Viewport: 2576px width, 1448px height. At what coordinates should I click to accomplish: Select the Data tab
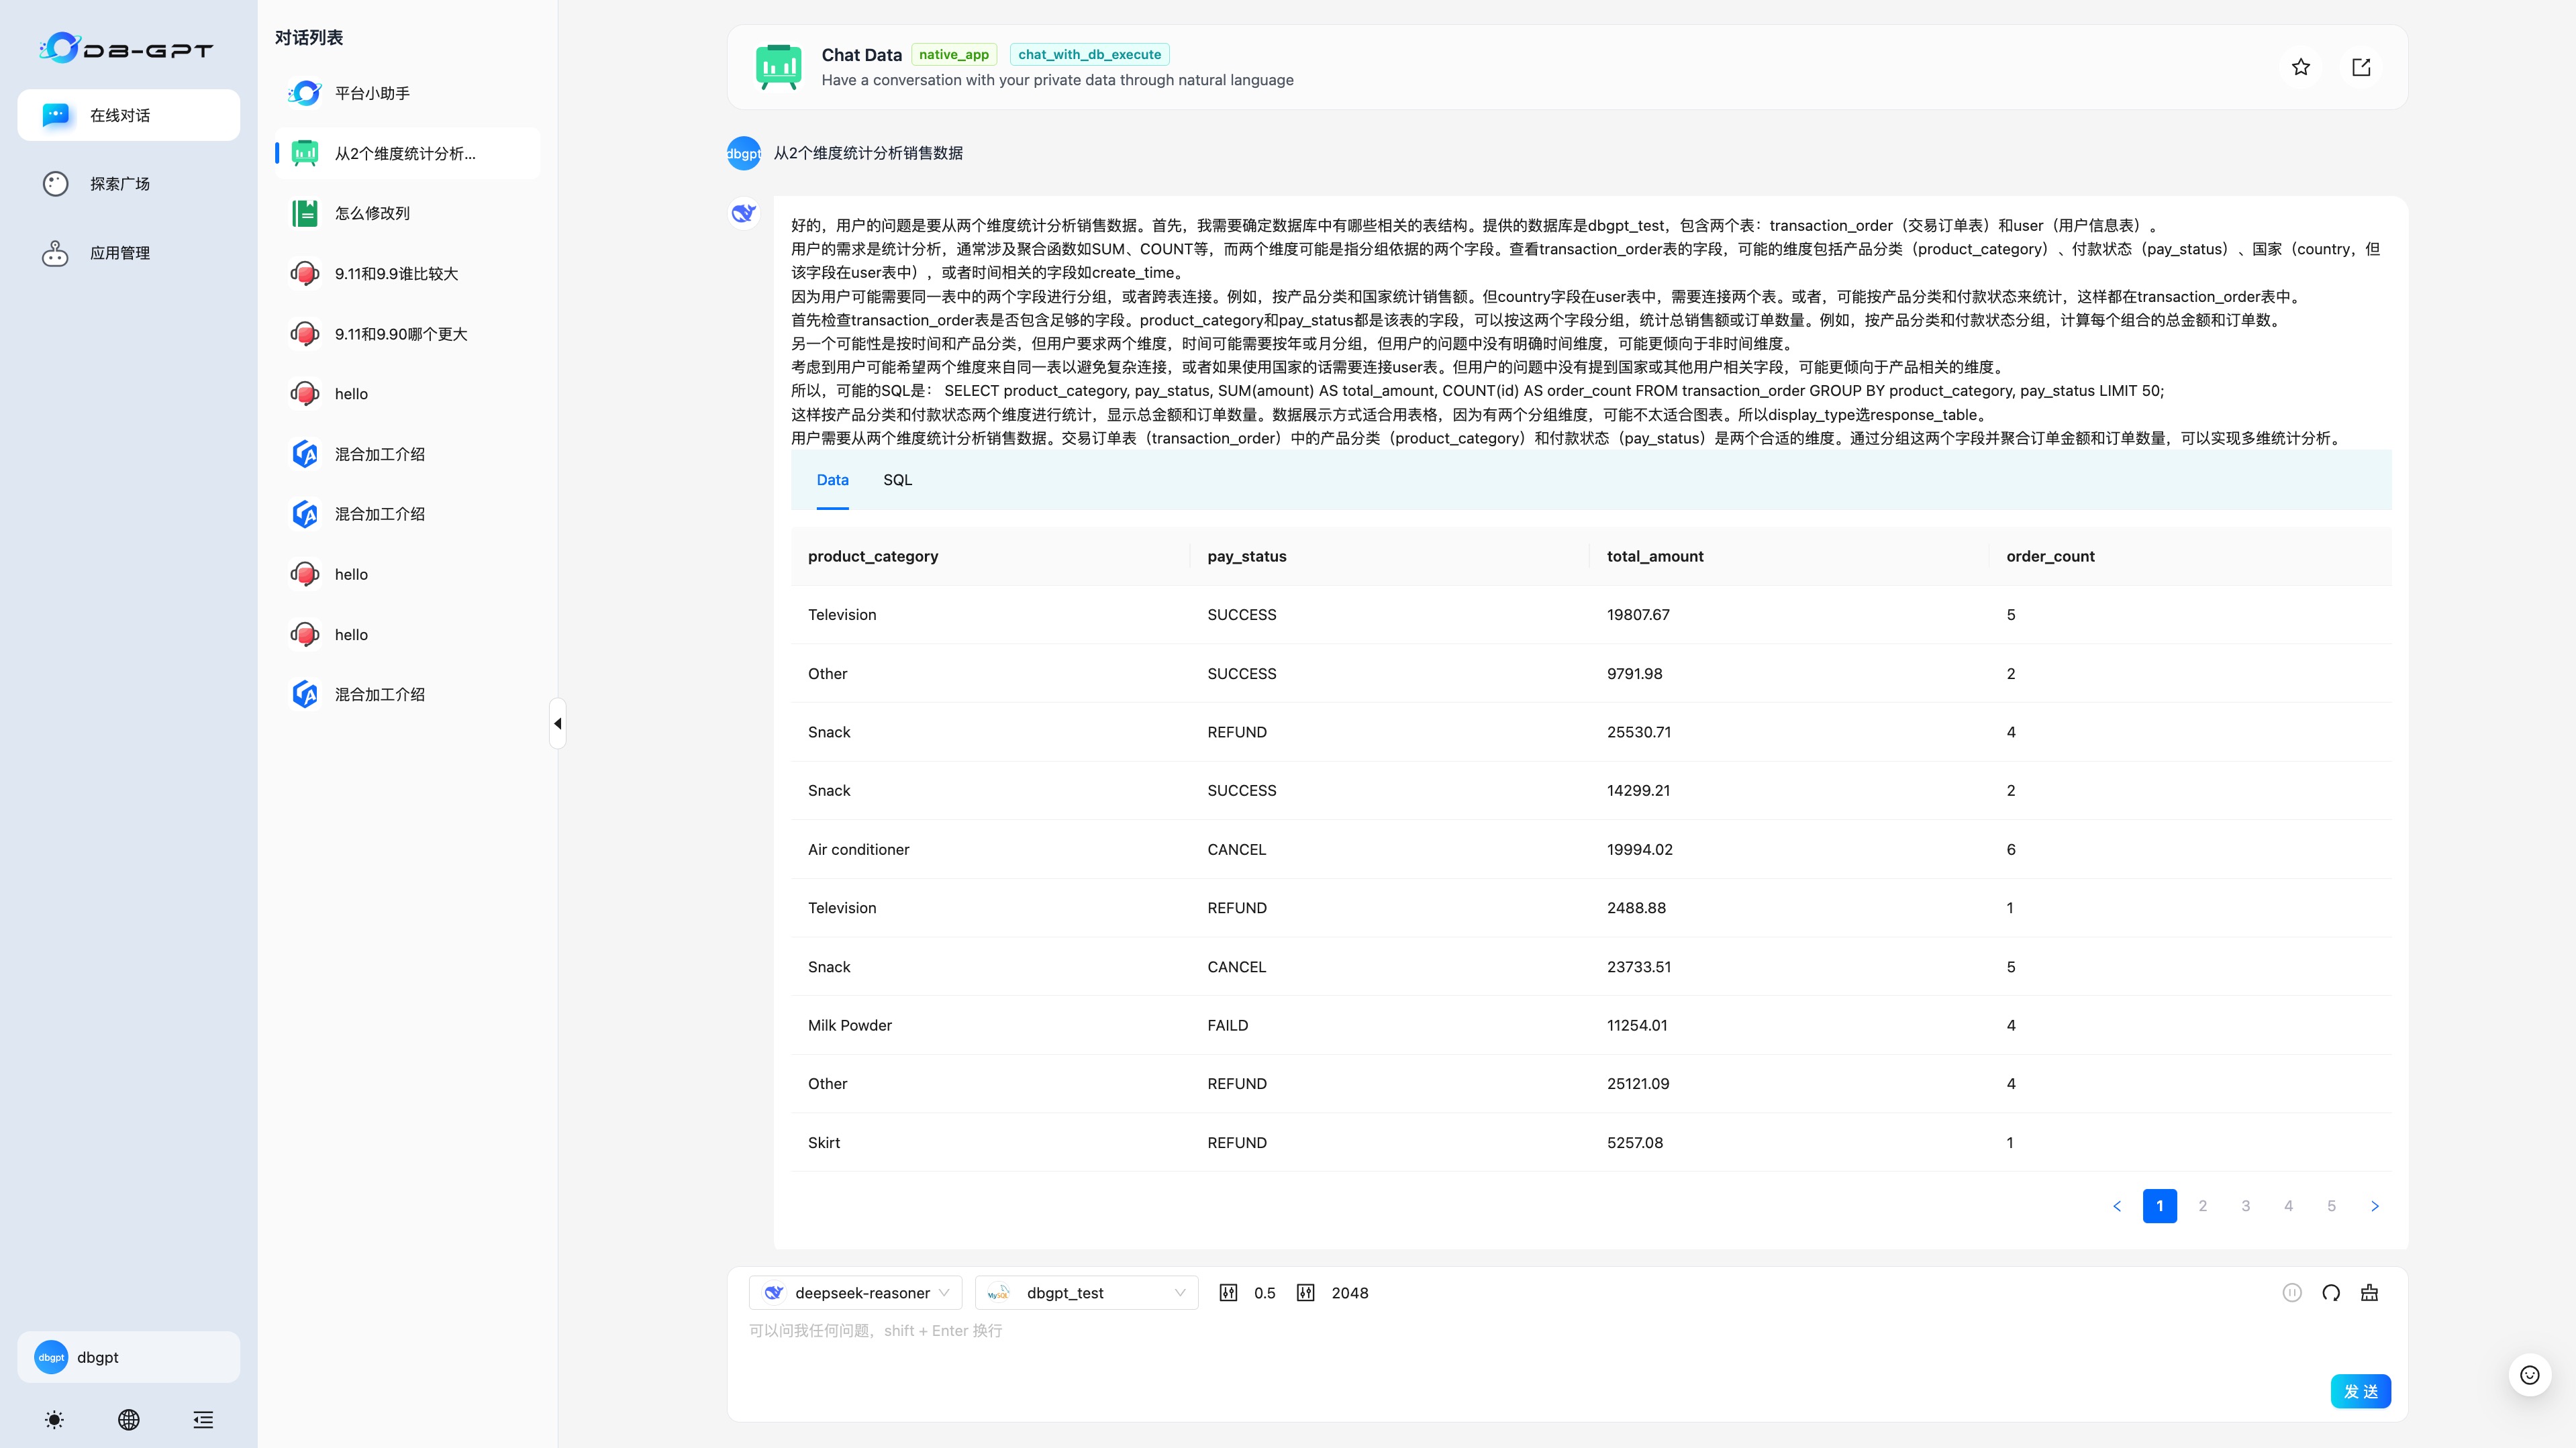pyautogui.click(x=832, y=480)
